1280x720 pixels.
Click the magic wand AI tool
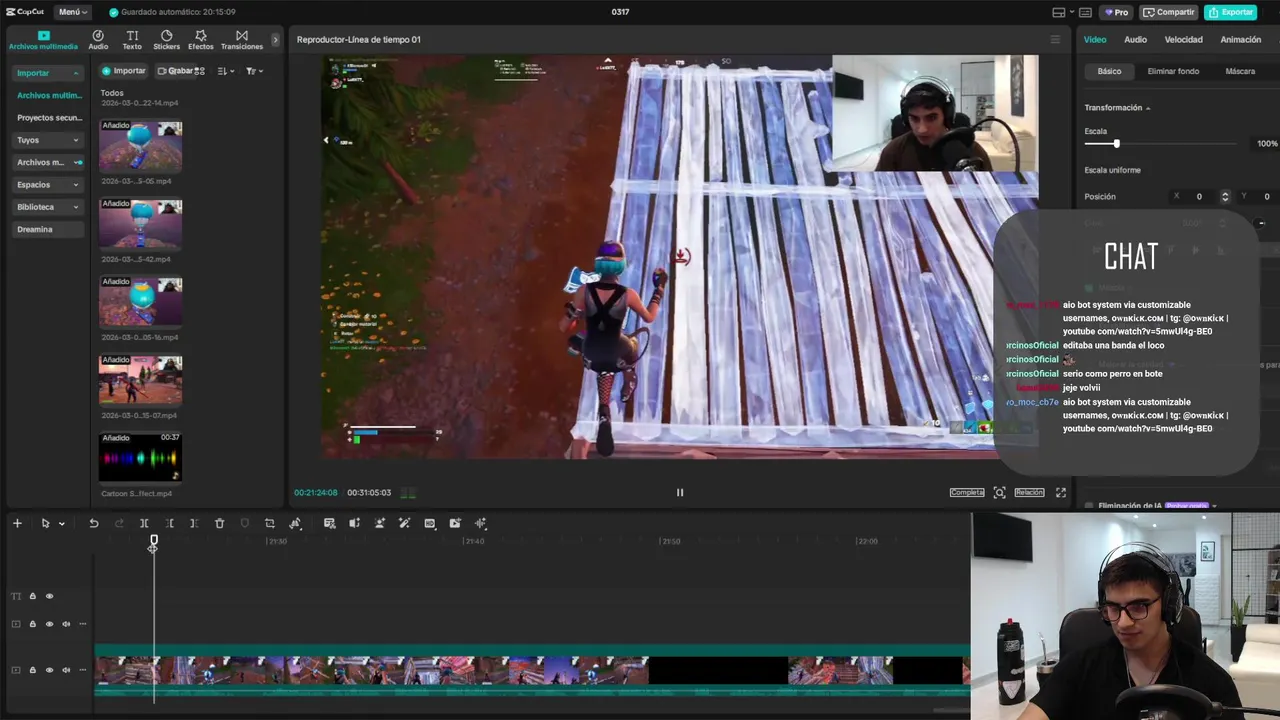(x=404, y=523)
